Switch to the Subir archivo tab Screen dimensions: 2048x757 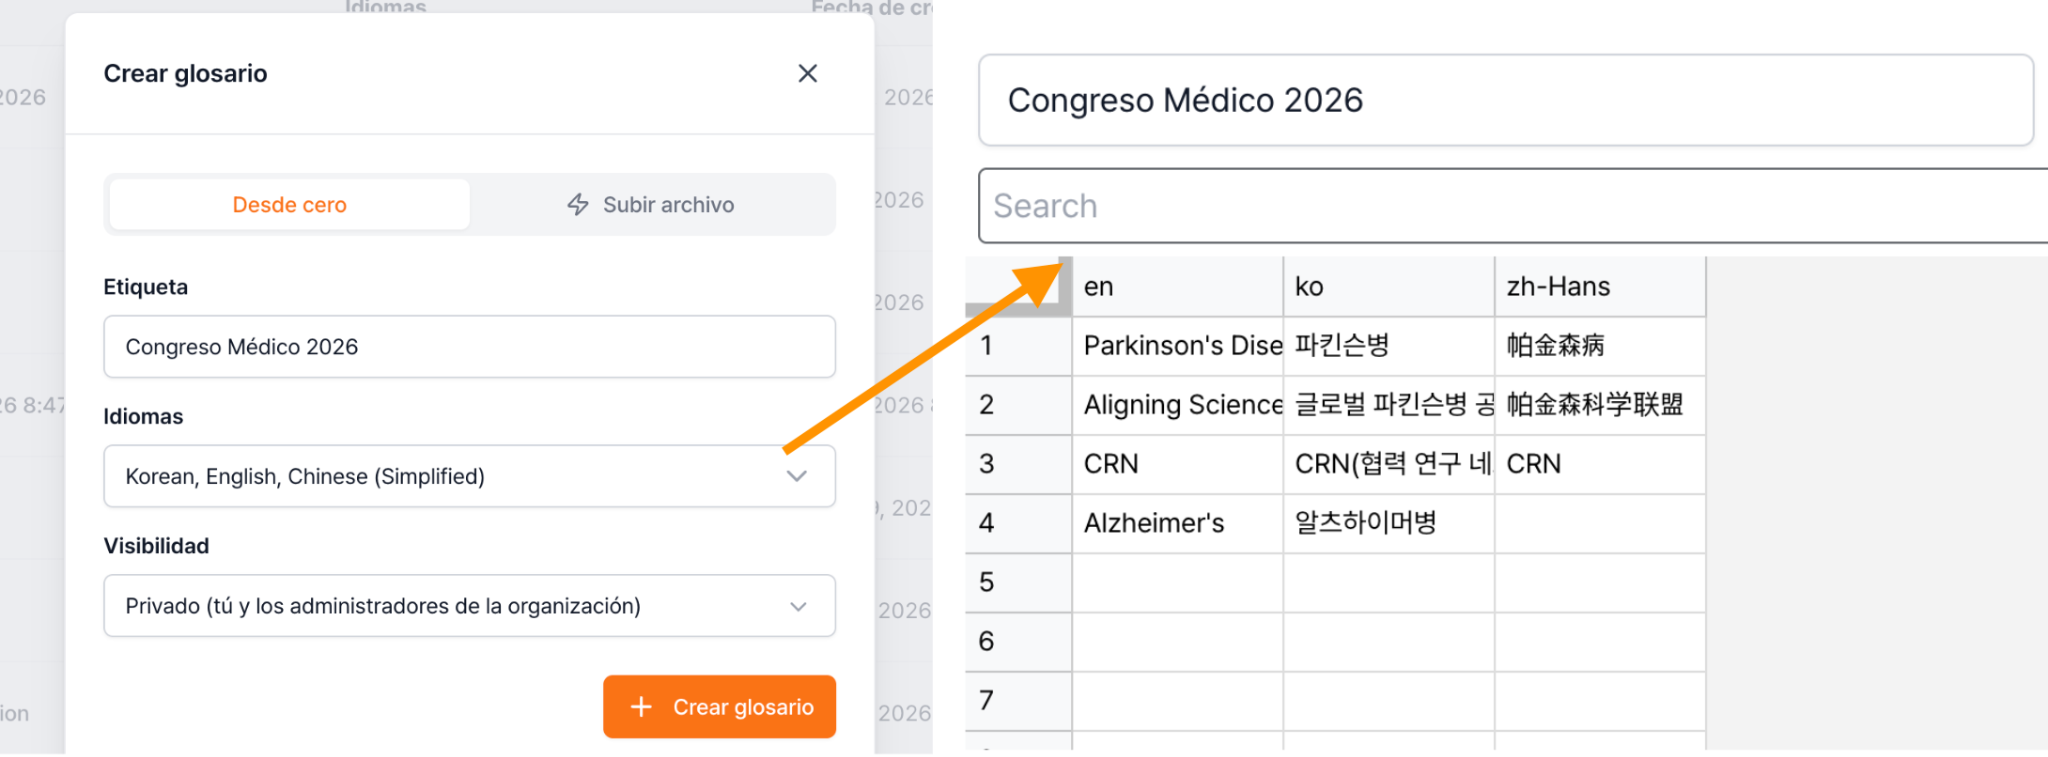(x=651, y=204)
